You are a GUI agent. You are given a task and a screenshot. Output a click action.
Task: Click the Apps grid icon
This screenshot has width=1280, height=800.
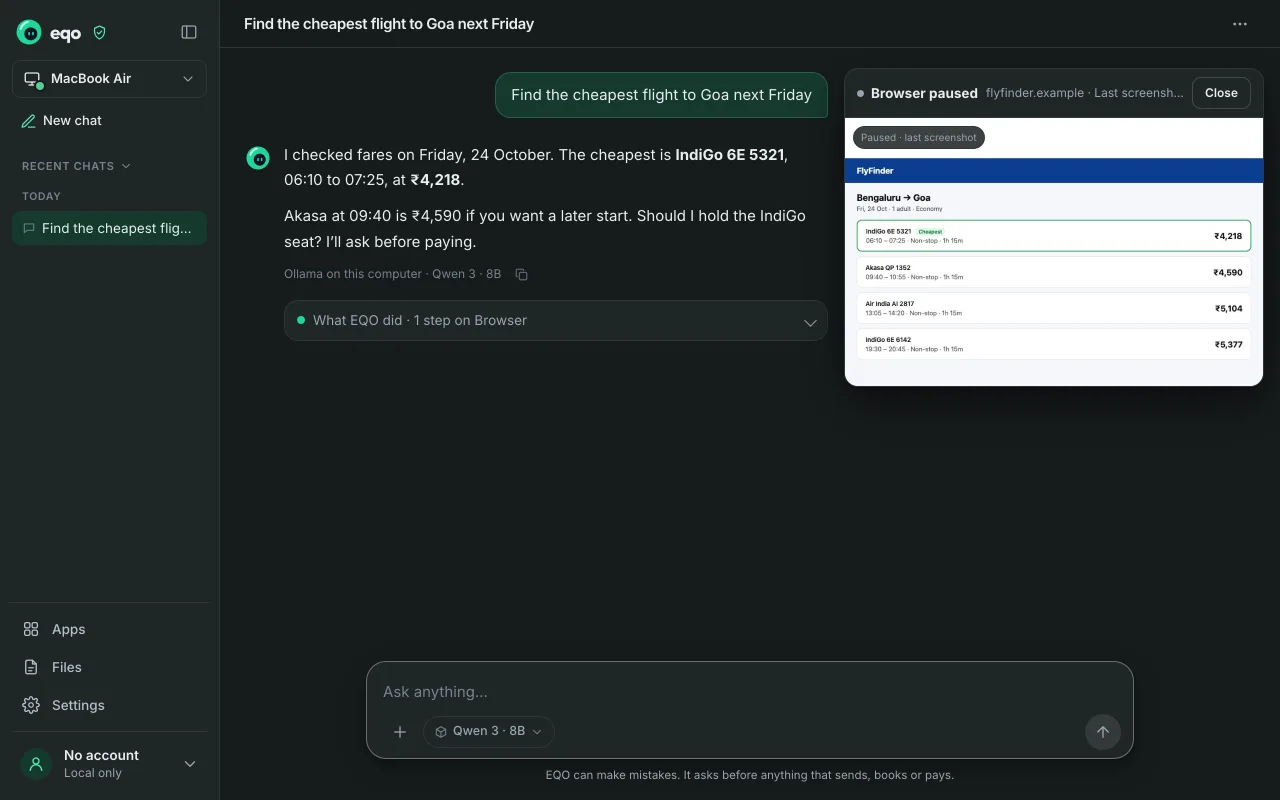tap(31, 629)
